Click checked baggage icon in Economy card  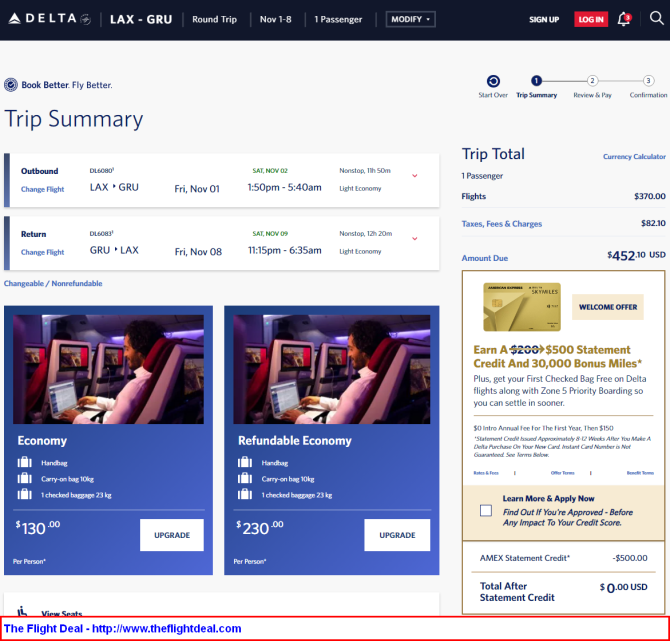click(24, 494)
